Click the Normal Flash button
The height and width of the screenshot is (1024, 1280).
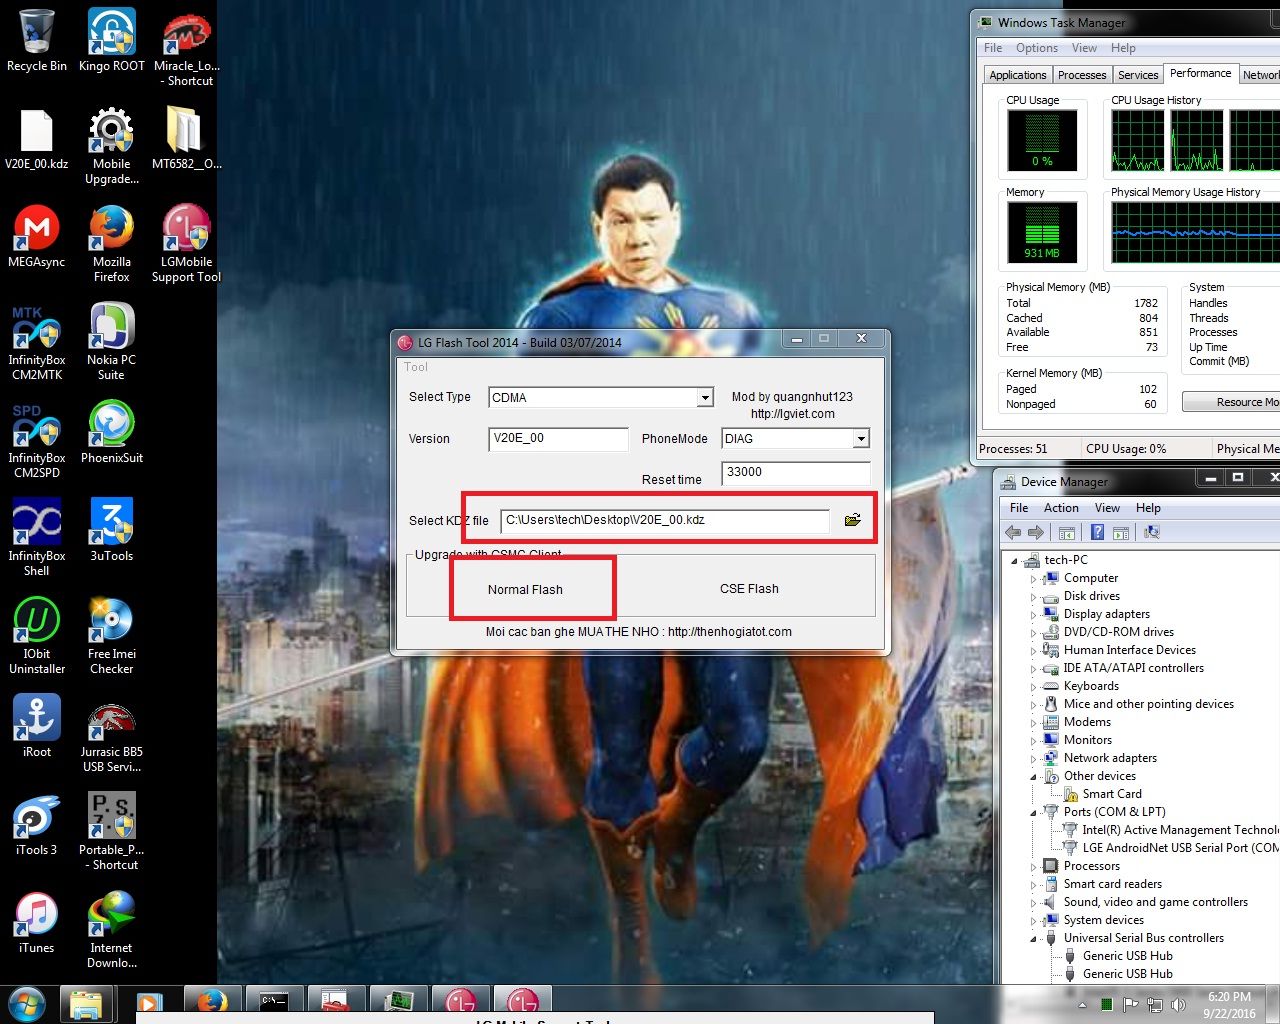(x=525, y=590)
